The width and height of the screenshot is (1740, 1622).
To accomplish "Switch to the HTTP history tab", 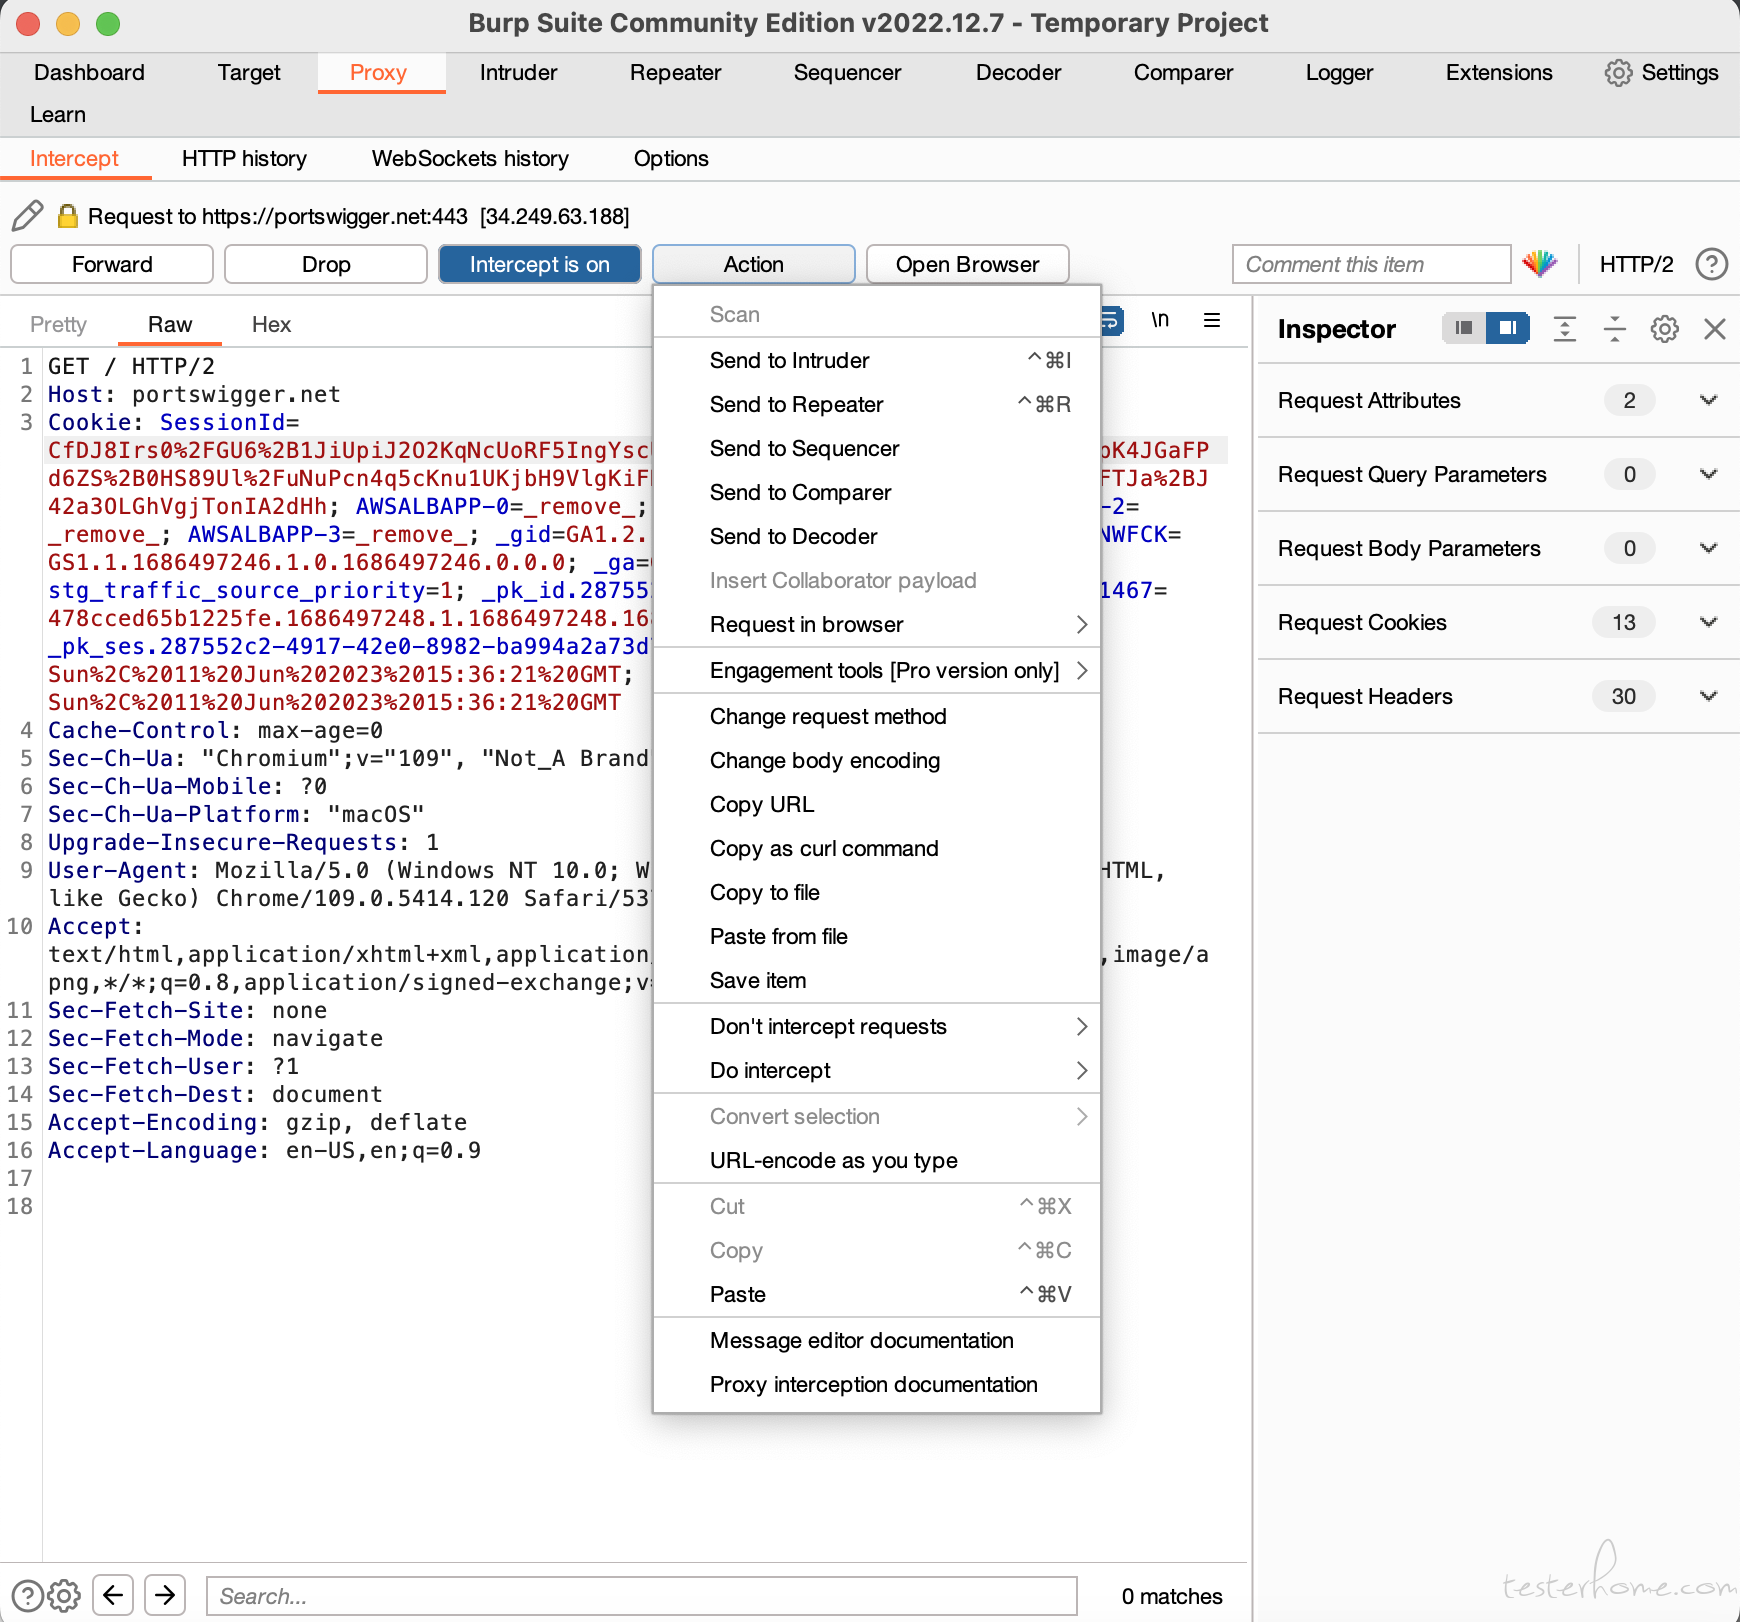I will (x=244, y=158).
